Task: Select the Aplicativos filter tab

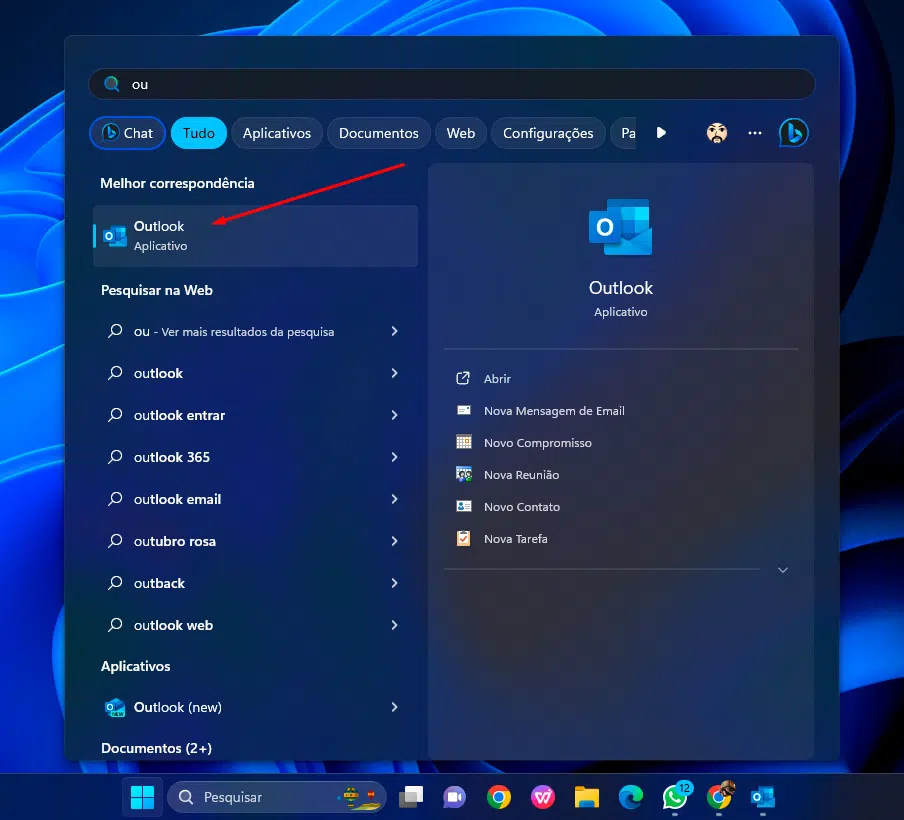Action: [x=277, y=133]
